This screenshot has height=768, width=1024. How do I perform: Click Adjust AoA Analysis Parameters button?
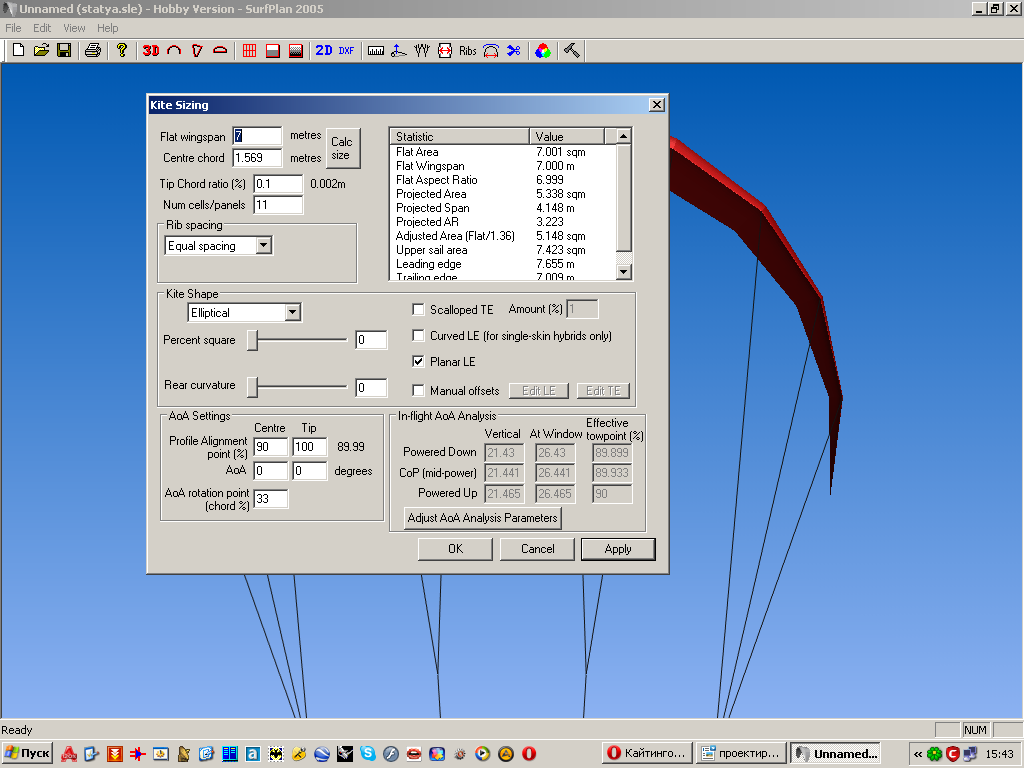482,518
